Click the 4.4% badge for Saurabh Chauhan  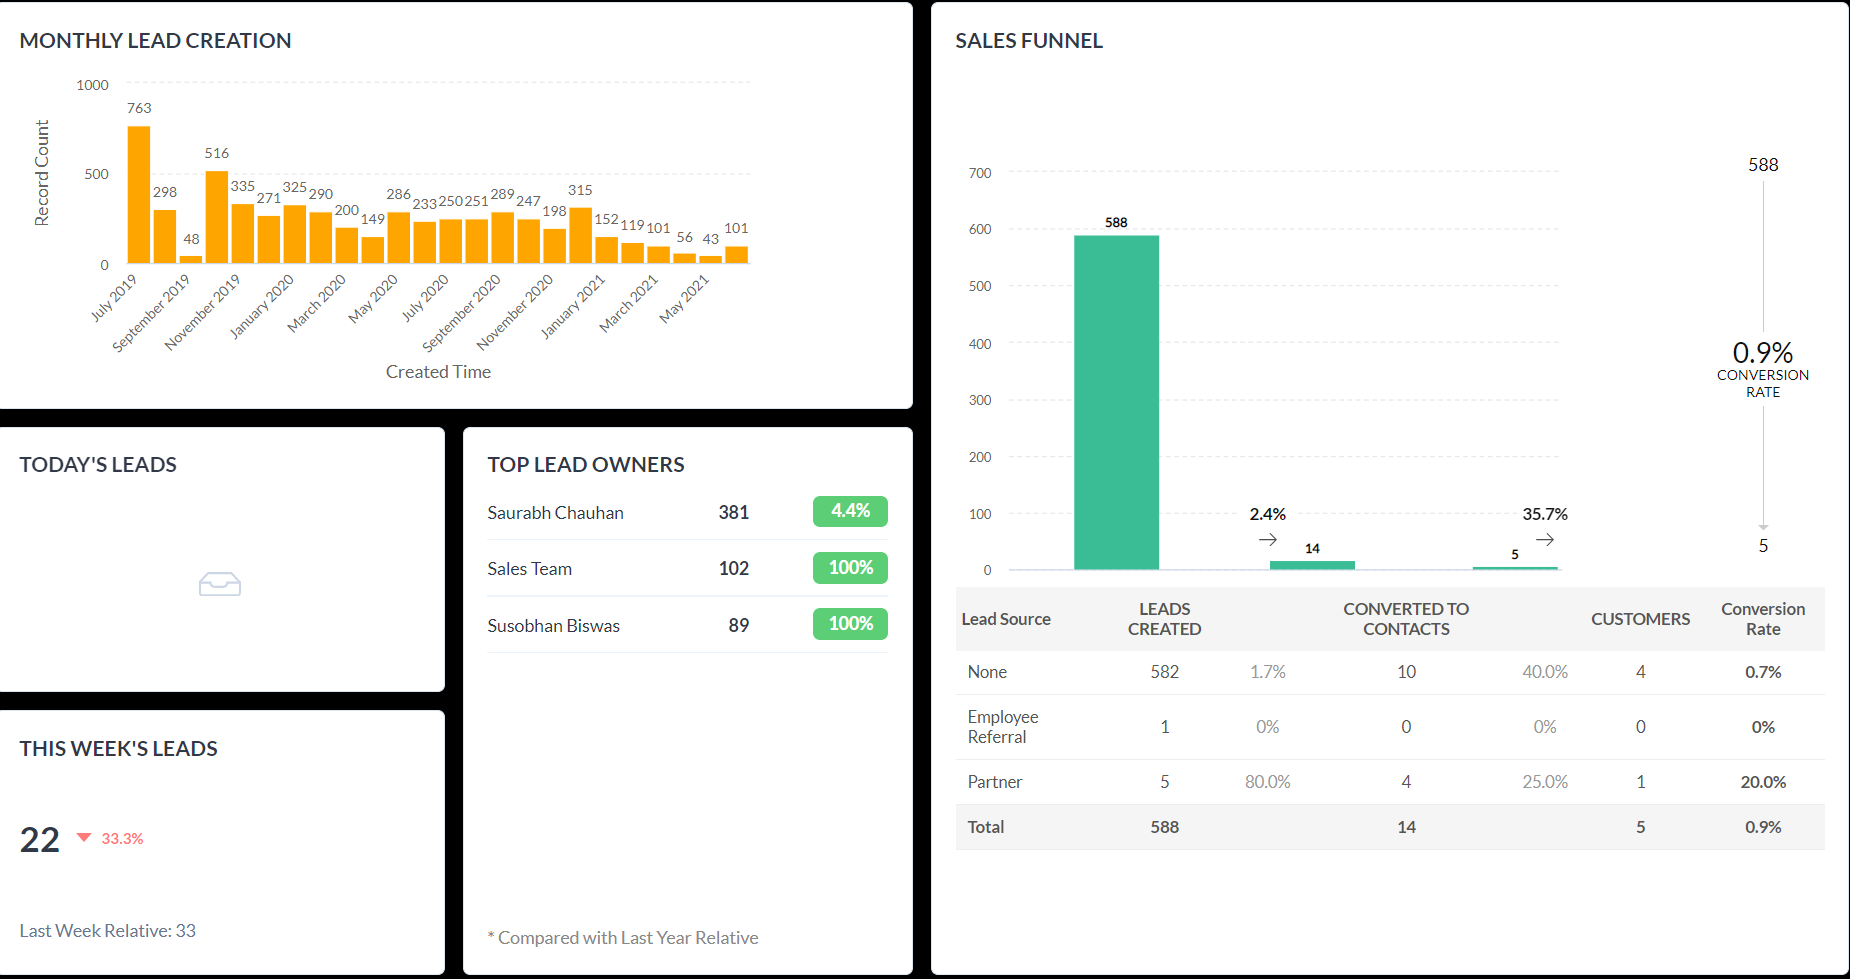point(850,511)
